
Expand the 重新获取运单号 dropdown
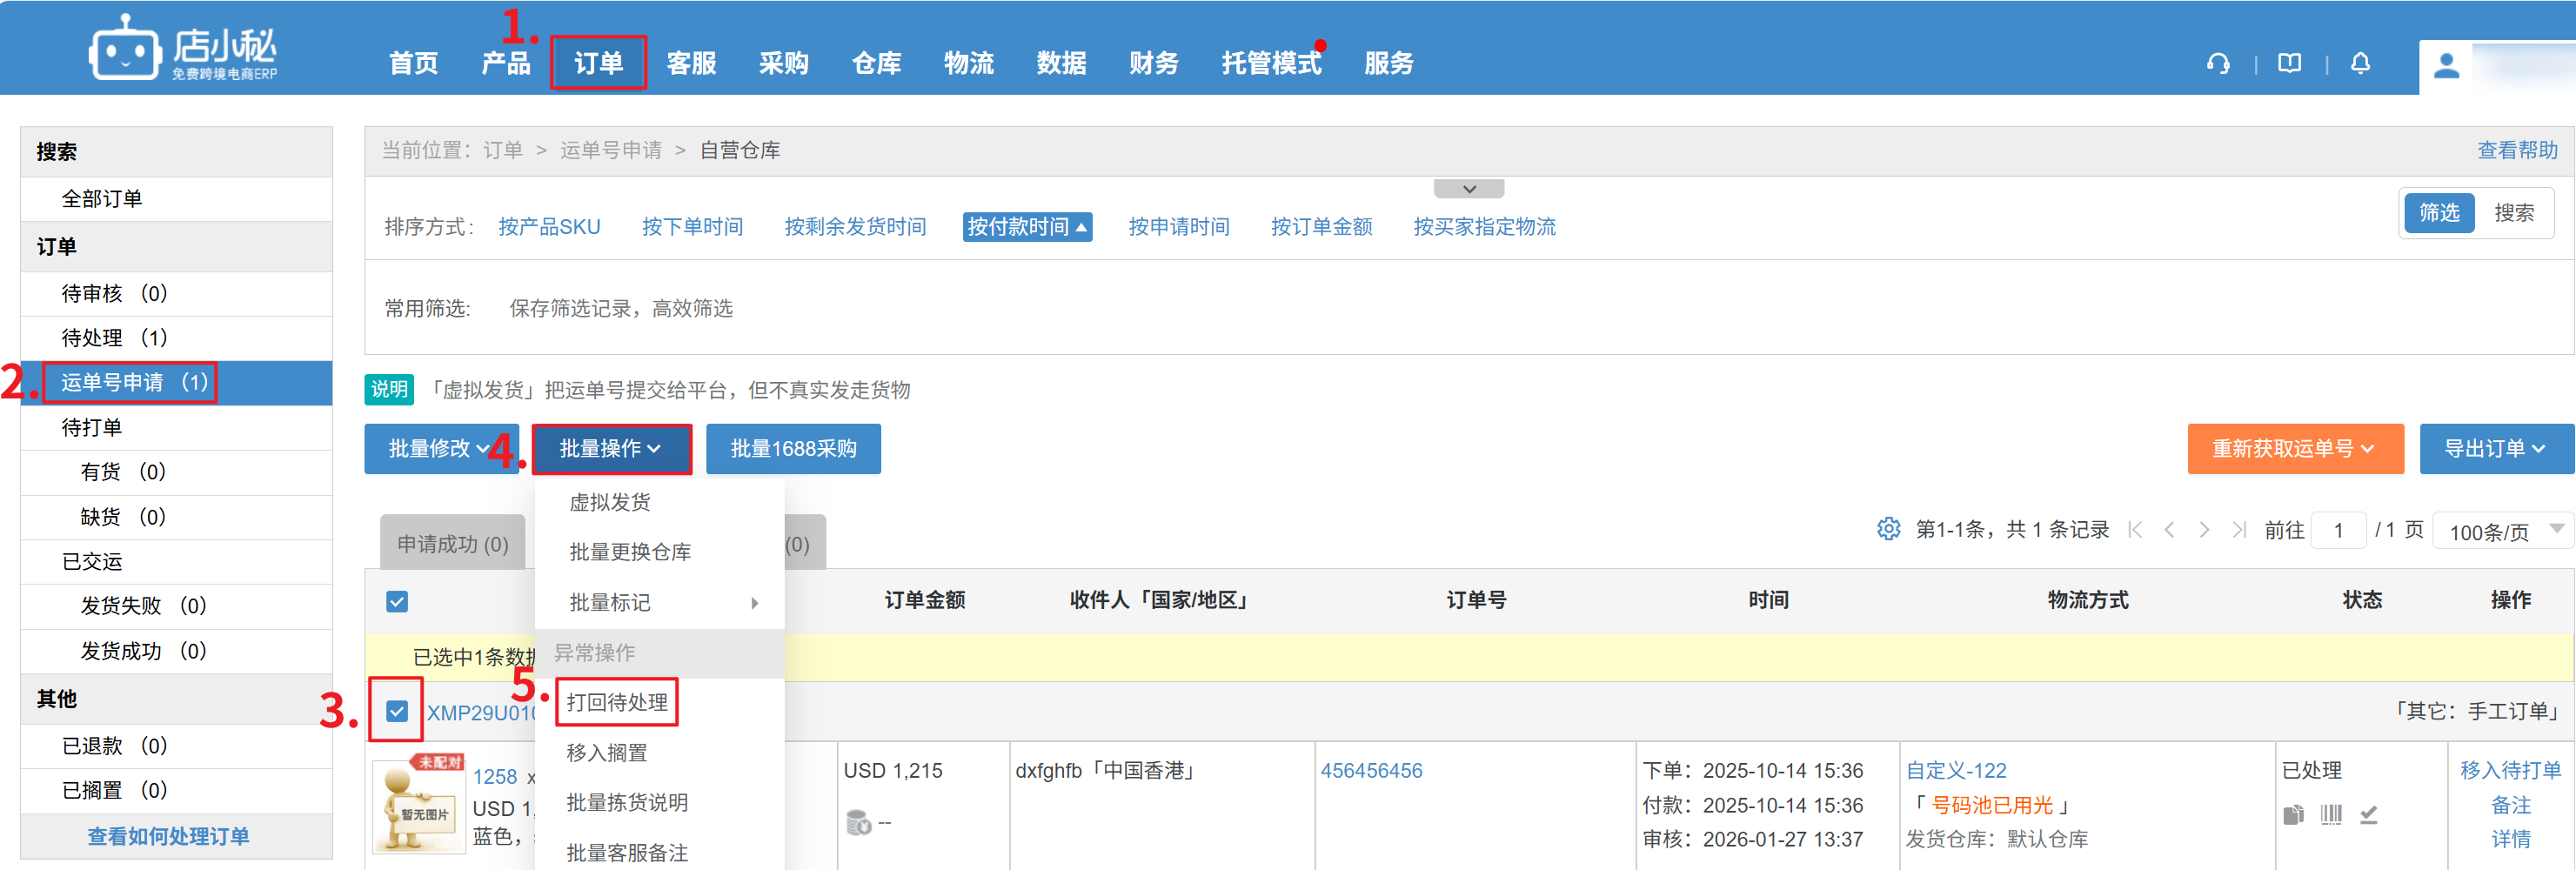[x=2293, y=449]
